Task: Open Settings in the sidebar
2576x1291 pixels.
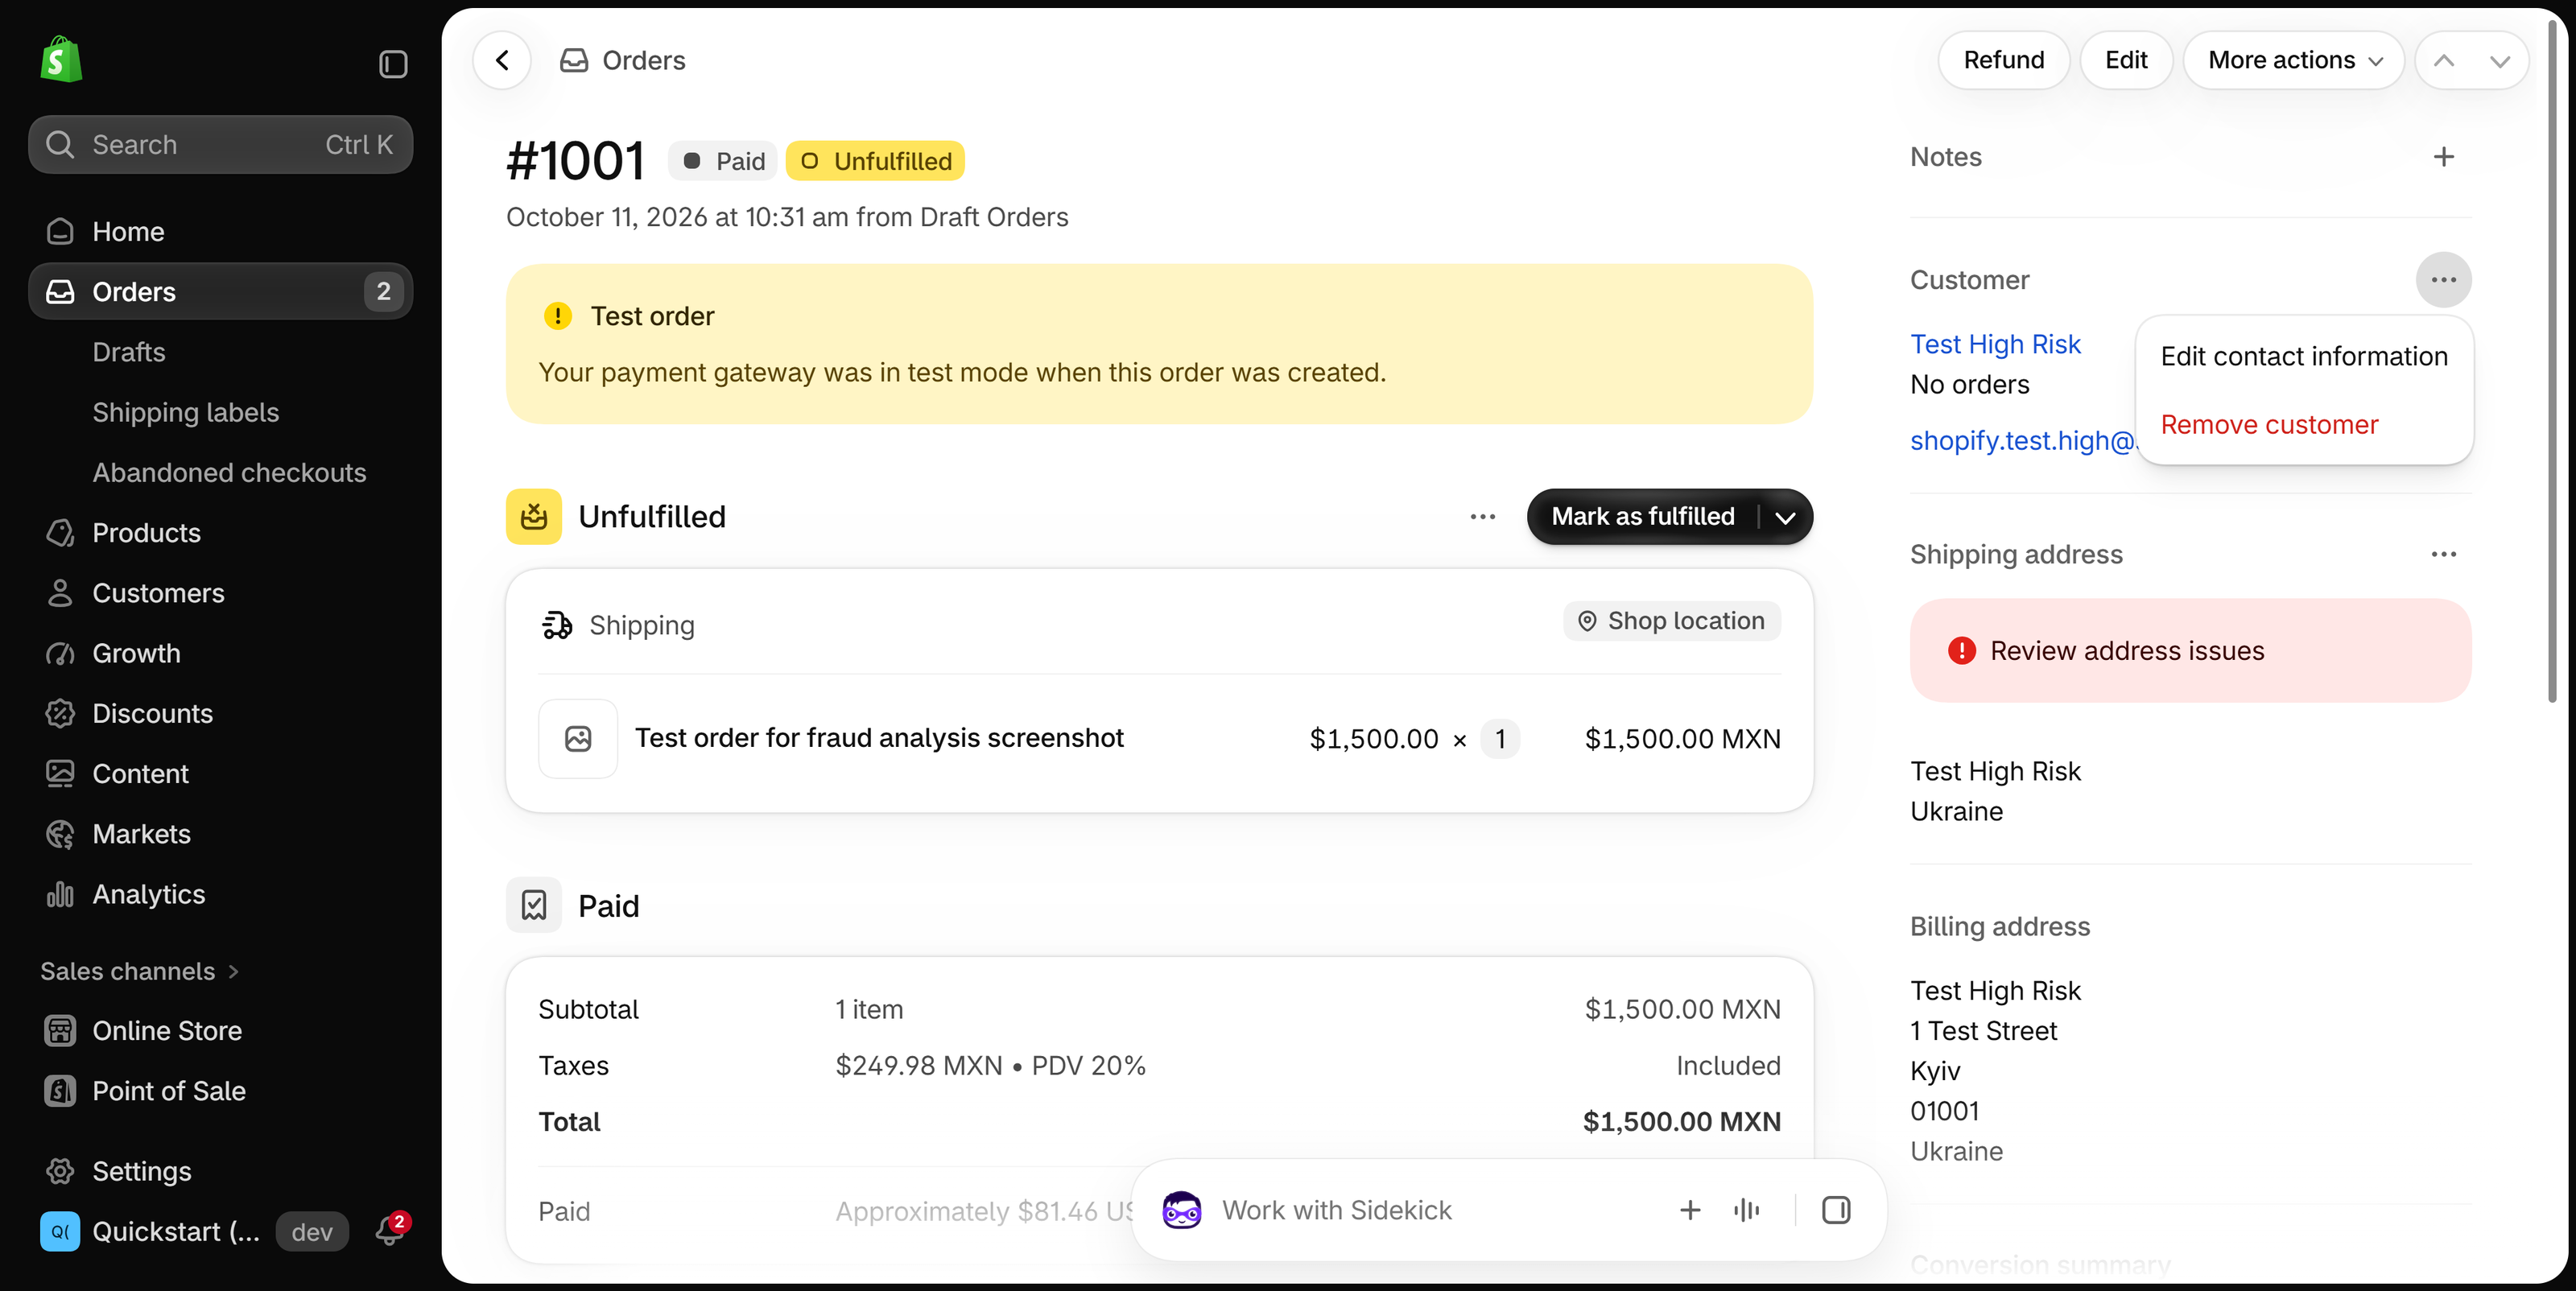Action: click(x=220, y=1171)
